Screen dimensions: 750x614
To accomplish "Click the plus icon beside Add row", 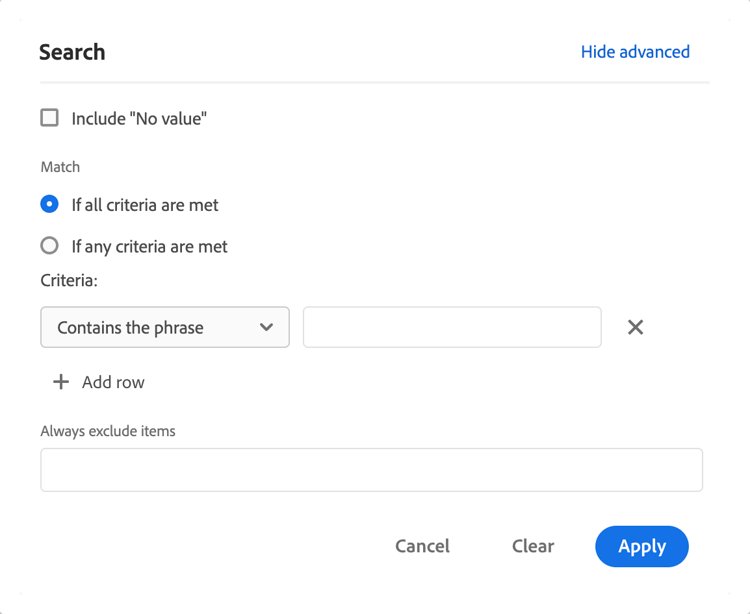I will pos(61,382).
